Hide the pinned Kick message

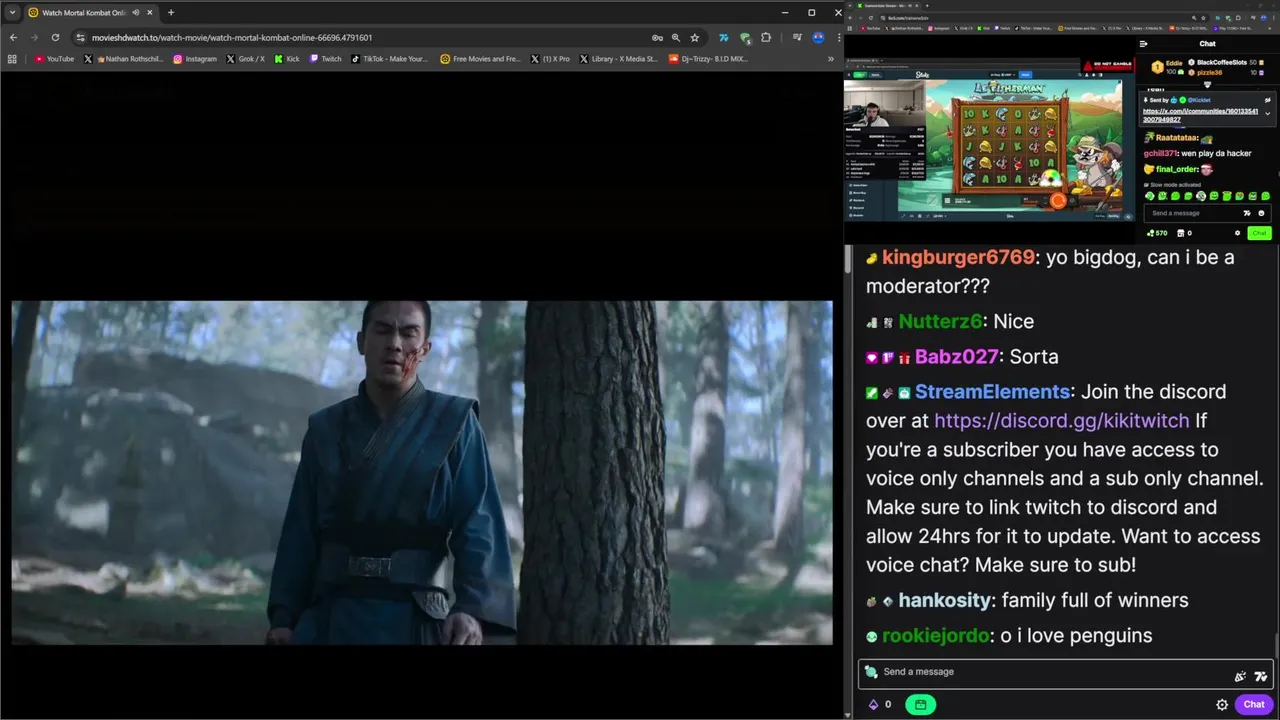point(1267,100)
